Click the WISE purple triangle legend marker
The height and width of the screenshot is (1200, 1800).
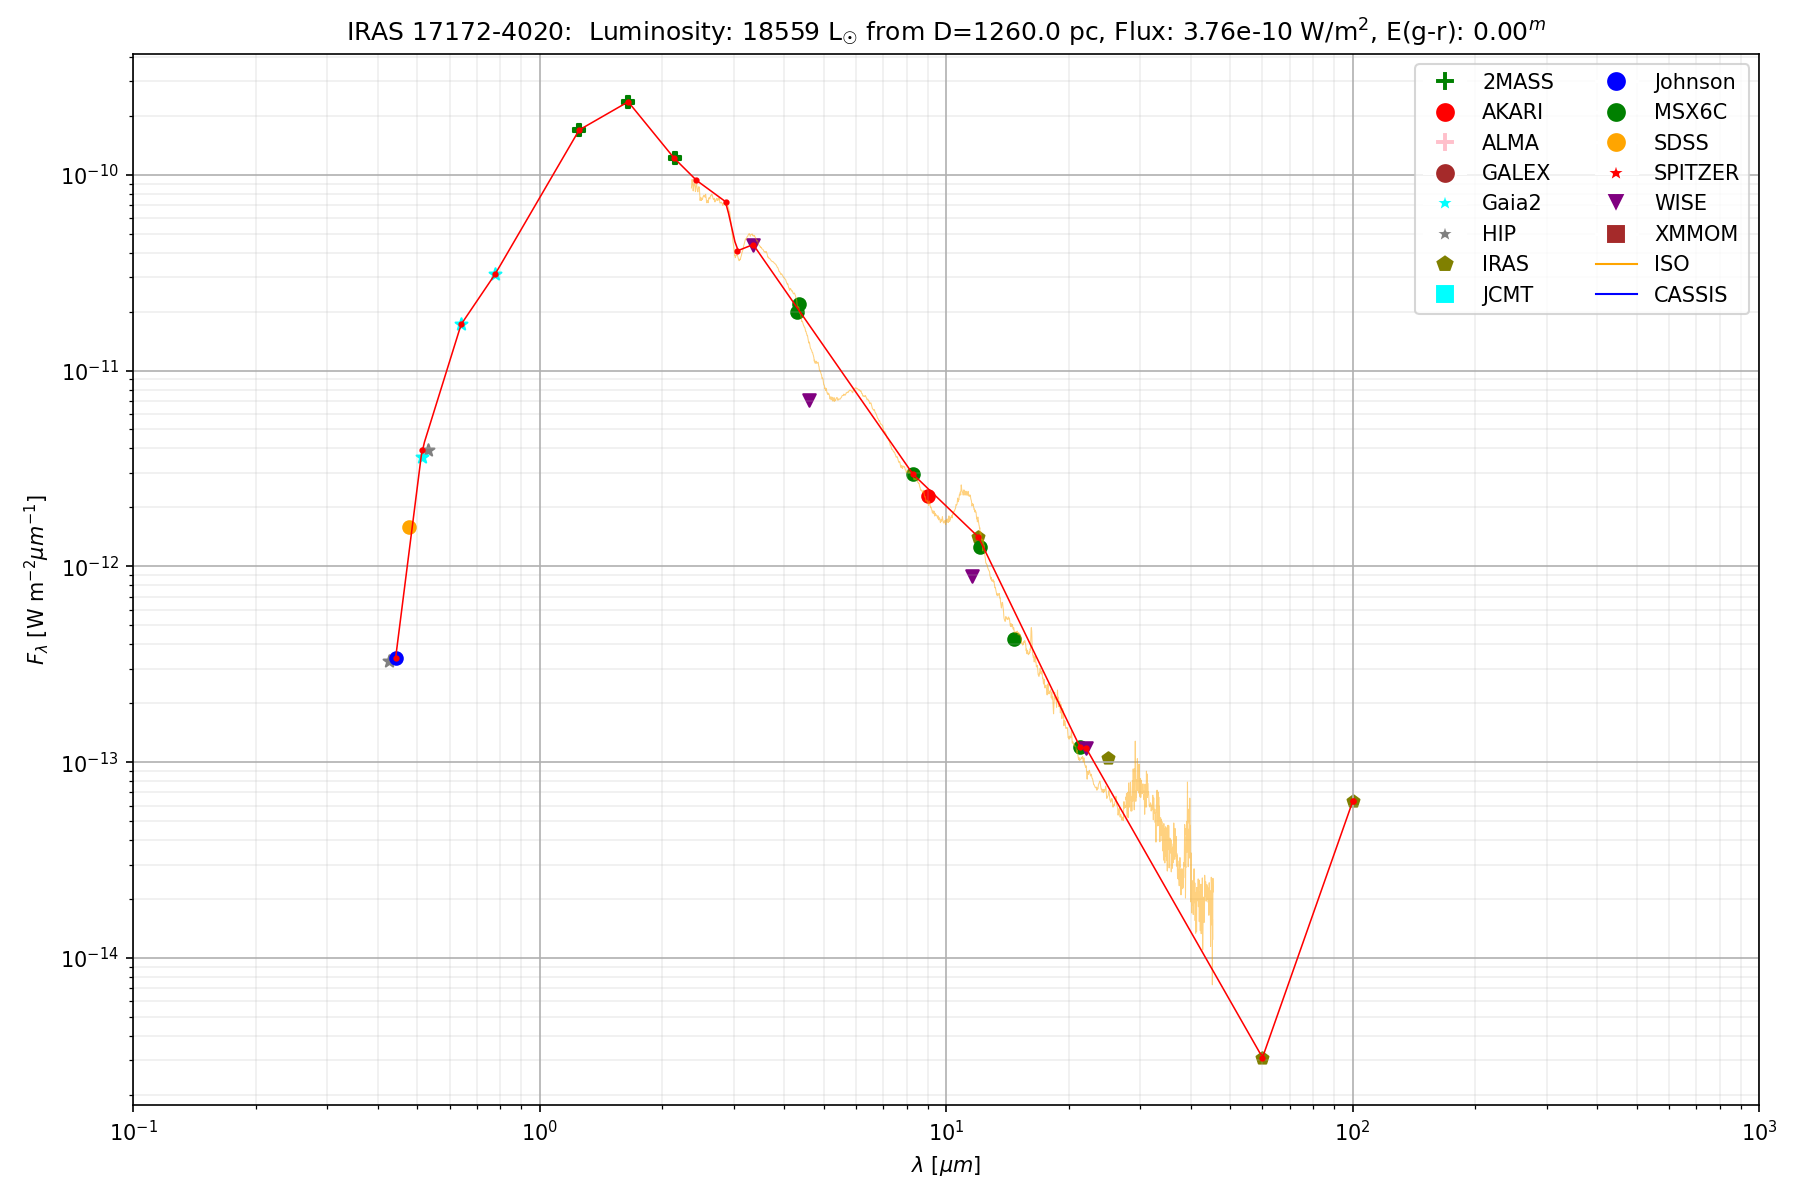point(1616,203)
